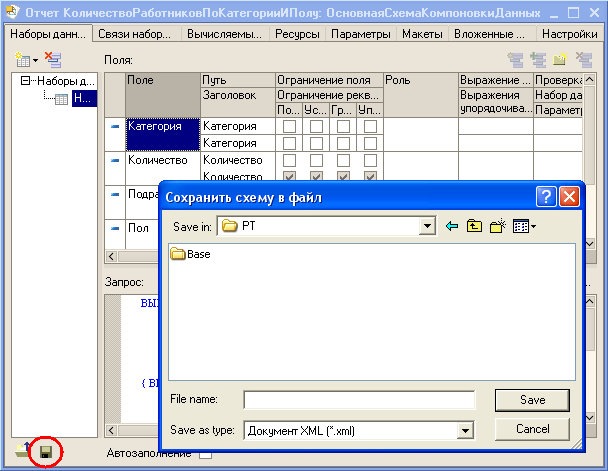Image resolution: width=608 pixels, height=471 pixels.
Task: Toggle second field restriction checkbox for Категория
Action: click(x=316, y=126)
